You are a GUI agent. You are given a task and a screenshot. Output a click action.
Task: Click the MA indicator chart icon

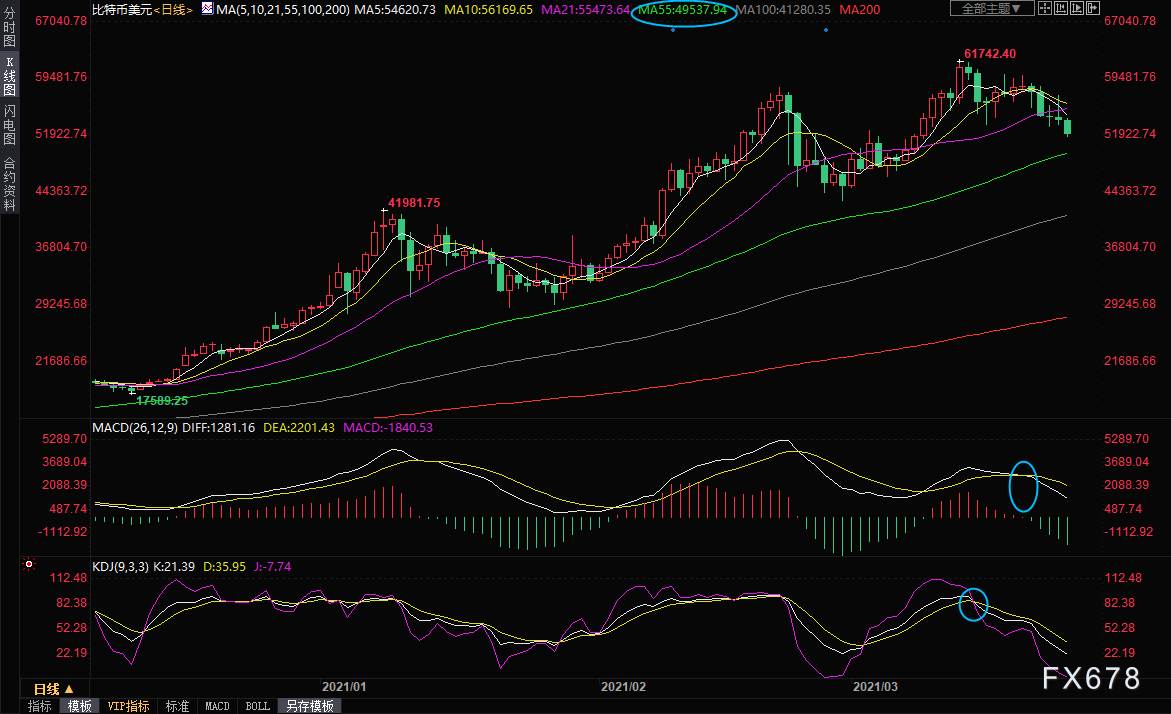[x=206, y=9]
